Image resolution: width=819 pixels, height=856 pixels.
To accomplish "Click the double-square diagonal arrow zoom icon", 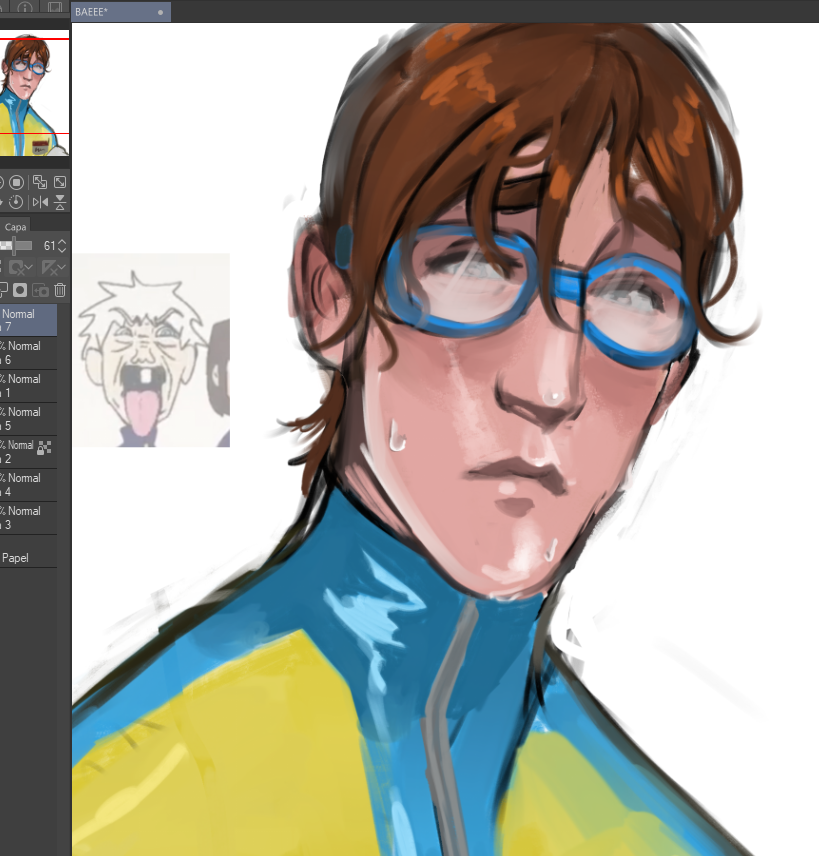I will 39,182.
